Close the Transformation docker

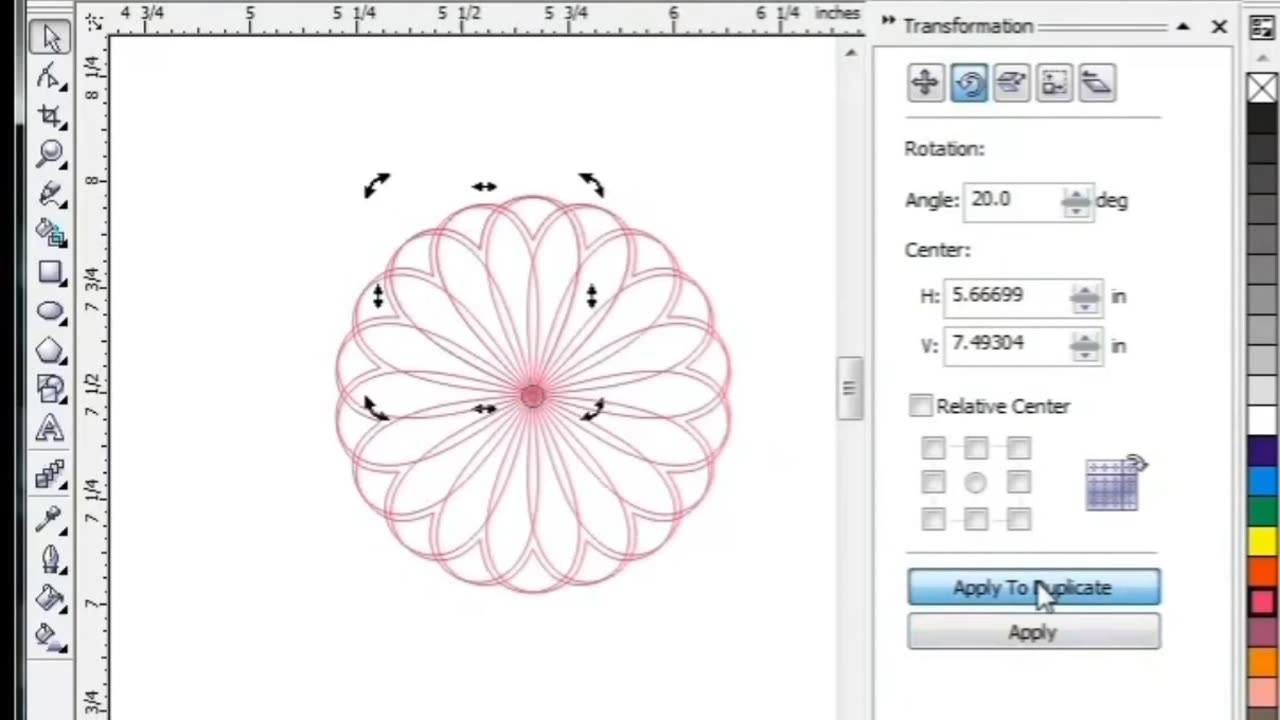(x=1219, y=27)
